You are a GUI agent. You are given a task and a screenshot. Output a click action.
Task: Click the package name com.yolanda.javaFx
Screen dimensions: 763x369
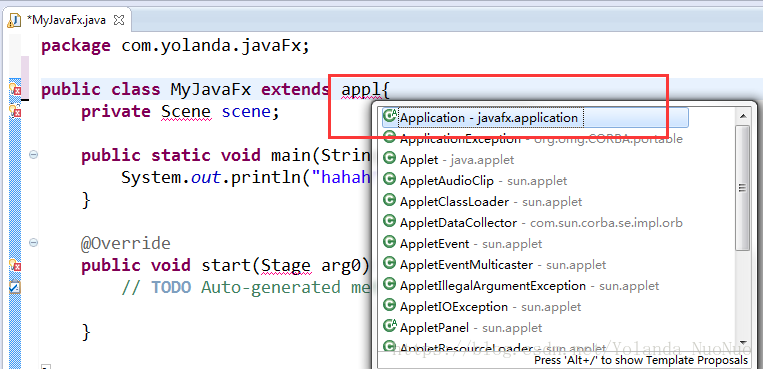[212, 47]
